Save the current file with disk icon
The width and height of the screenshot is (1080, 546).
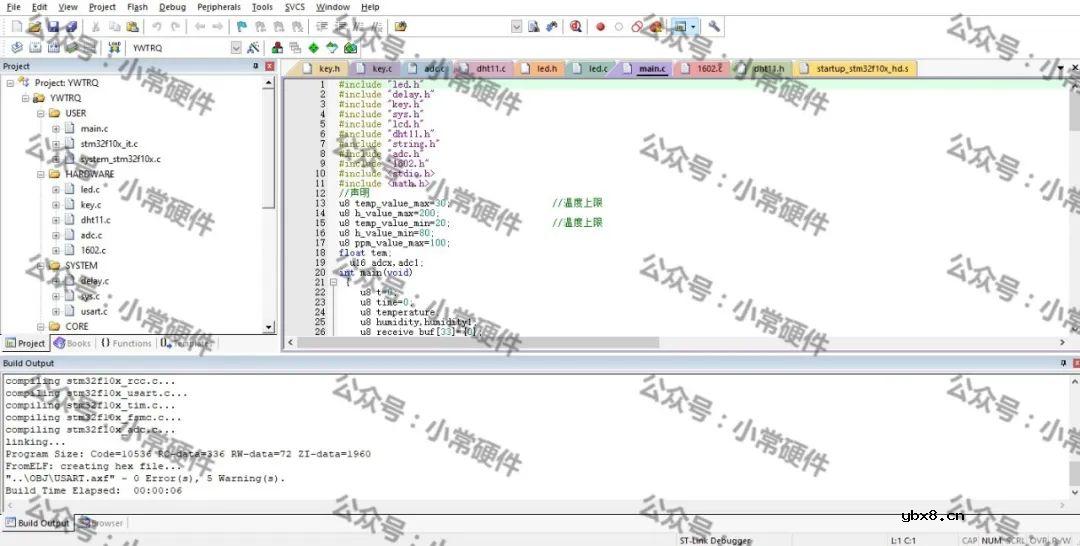coord(53,27)
